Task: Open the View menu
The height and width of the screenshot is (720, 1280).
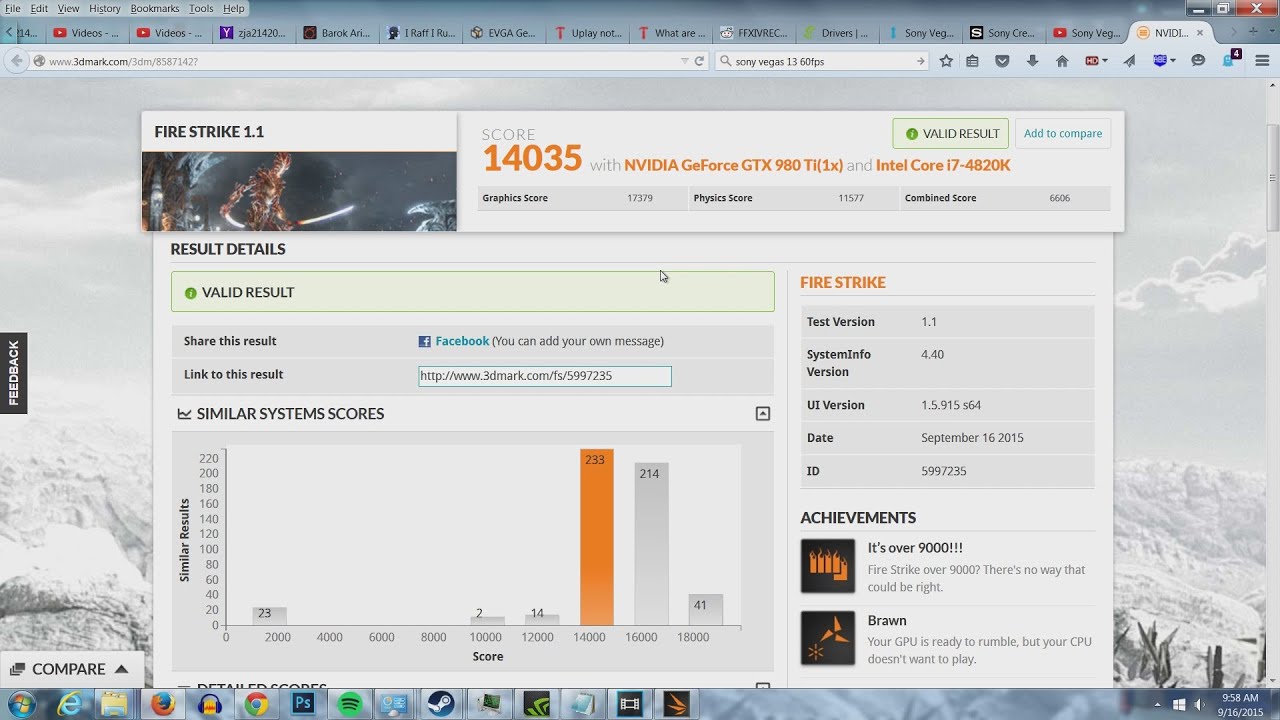Action: (x=68, y=8)
